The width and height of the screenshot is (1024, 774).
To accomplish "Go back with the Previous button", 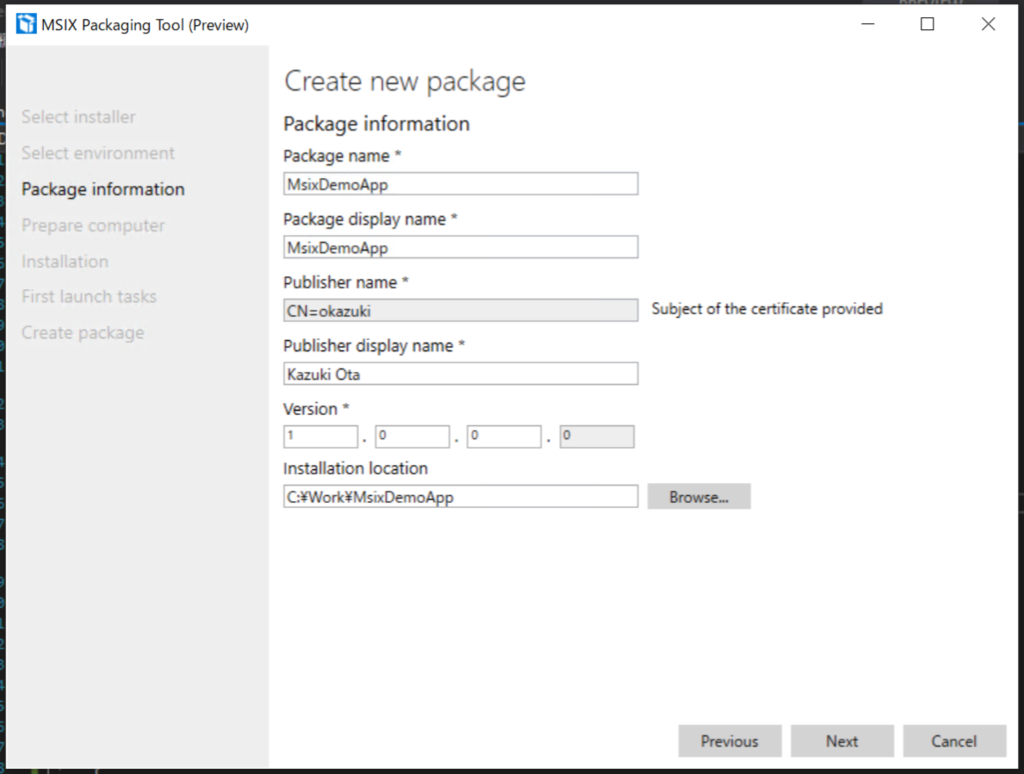I will pyautogui.click(x=729, y=741).
